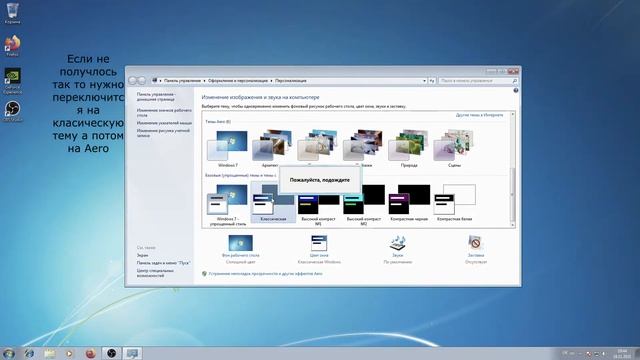Open the Цвет окна icon
The width and height of the screenshot is (640, 360).
coord(319,243)
